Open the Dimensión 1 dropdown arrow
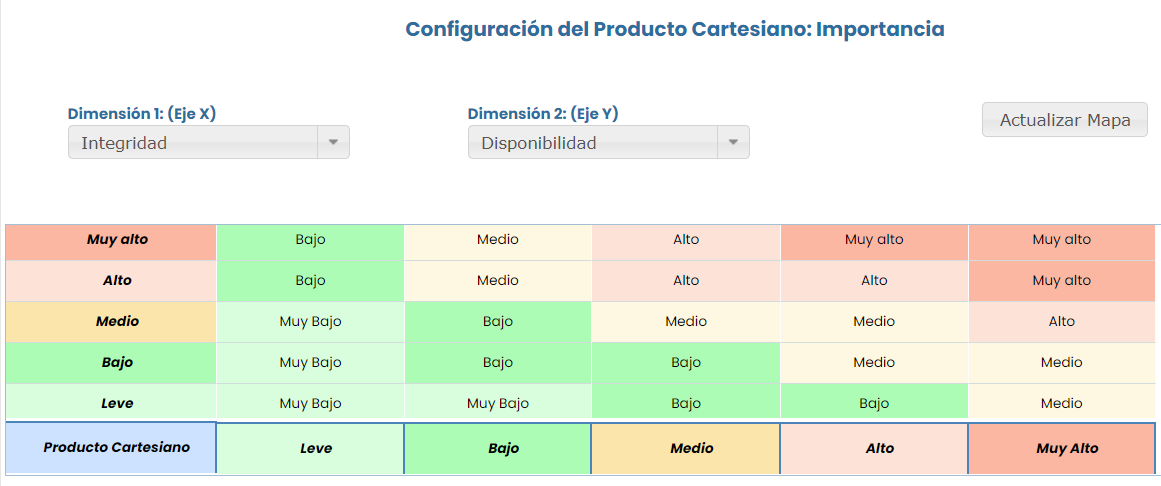This screenshot has height=486, width=1161. click(x=333, y=143)
